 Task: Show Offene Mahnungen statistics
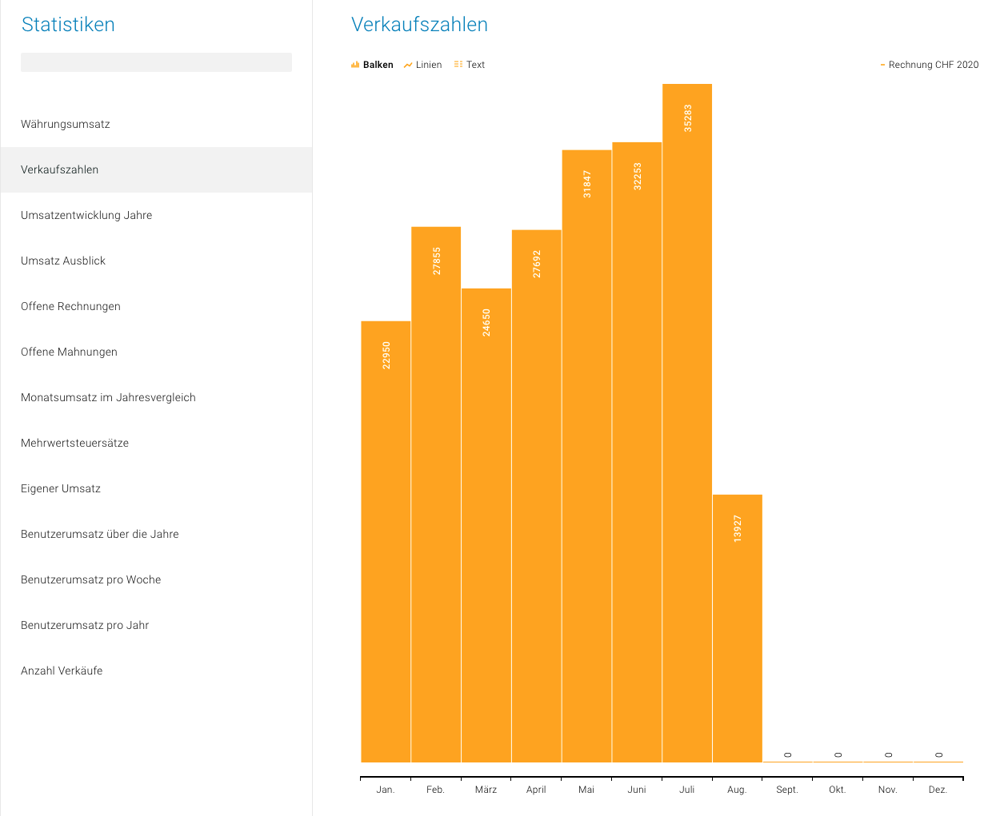tap(69, 352)
